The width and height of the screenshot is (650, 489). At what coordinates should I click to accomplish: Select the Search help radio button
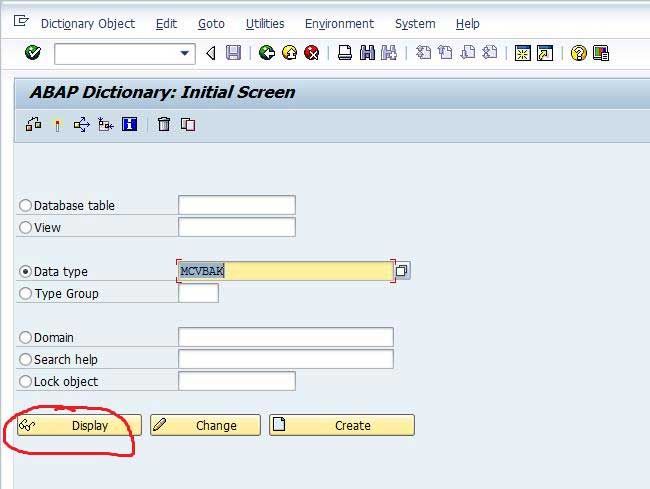[25, 359]
